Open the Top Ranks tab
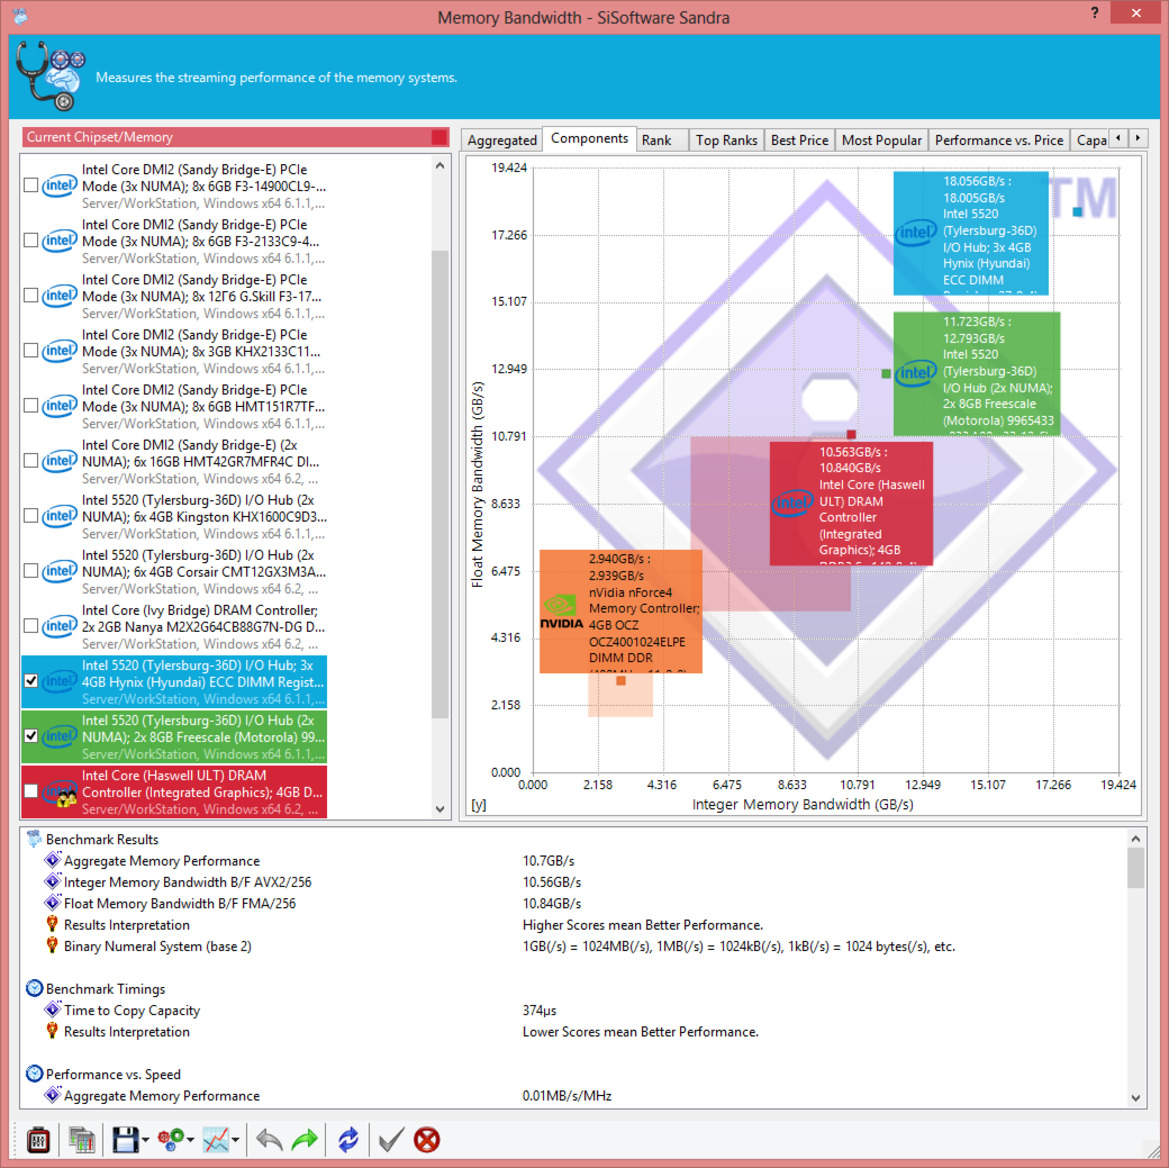Viewport: 1169px width, 1168px height. 726,140
